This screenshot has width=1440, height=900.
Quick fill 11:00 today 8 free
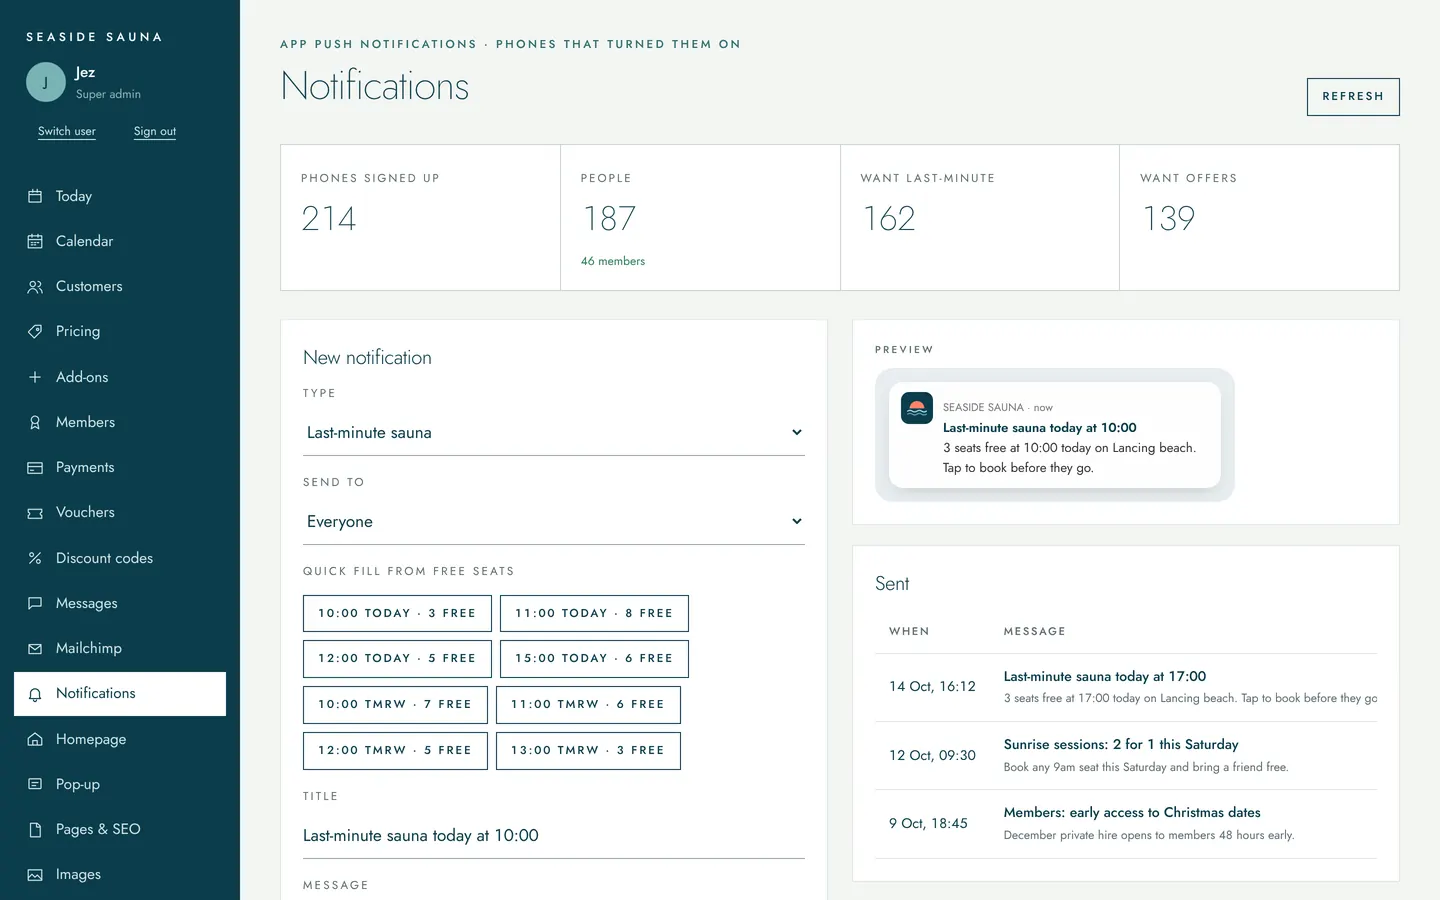click(x=594, y=613)
